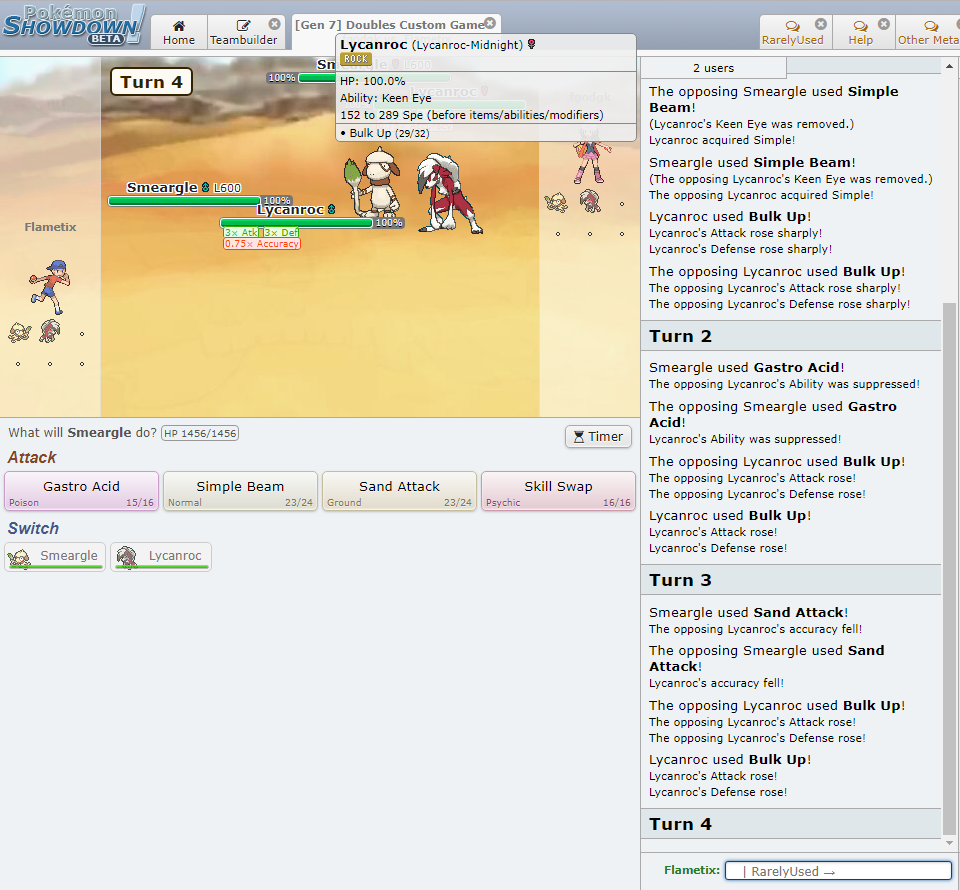Click the Smeargle button under Switch
The height and width of the screenshot is (890, 960).
(55, 556)
